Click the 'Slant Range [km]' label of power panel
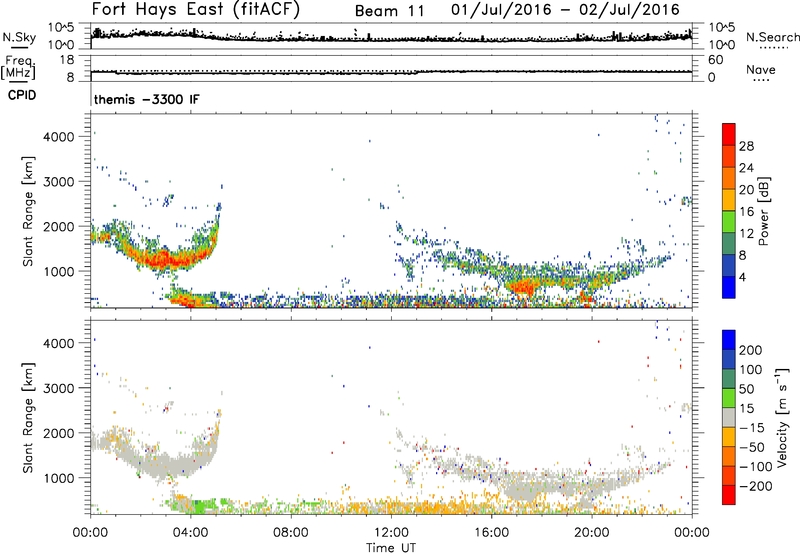Viewport: 800px width, 554px height. (x=28, y=211)
